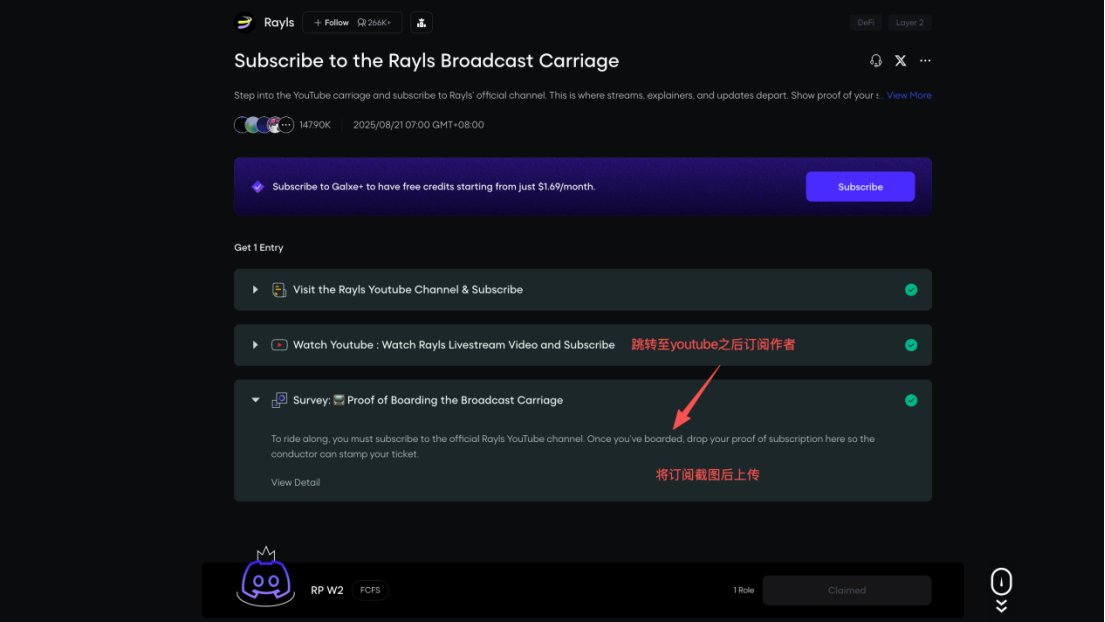This screenshot has height=622, width=1105.
Task: Click the Claimed reward button
Action: click(x=847, y=590)
